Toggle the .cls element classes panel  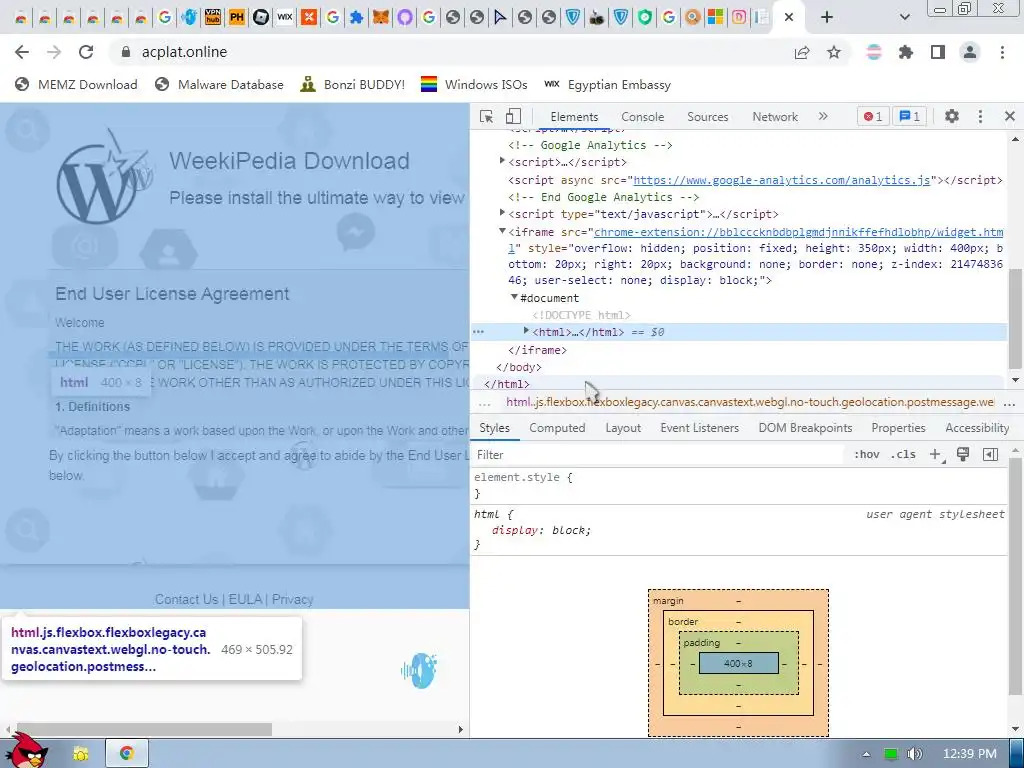pyautogui.click(x=903, y=455)
